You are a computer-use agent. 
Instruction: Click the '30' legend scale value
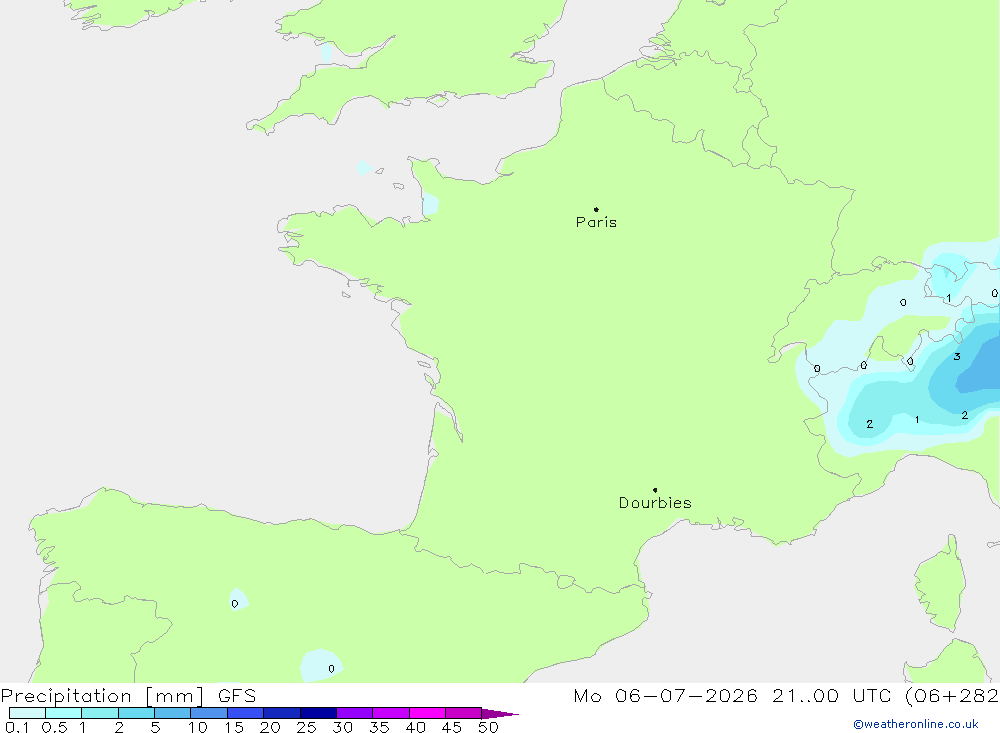(x=343, y=727)
